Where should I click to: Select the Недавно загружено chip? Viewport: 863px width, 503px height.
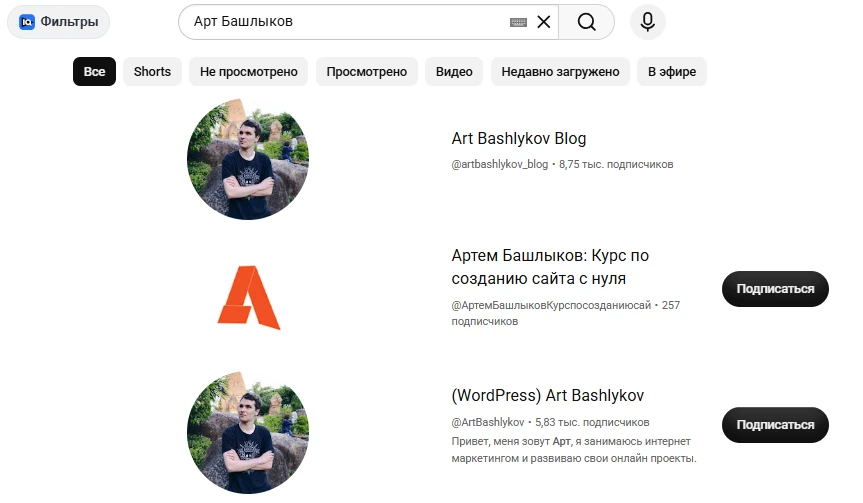[x=560, y=72]
